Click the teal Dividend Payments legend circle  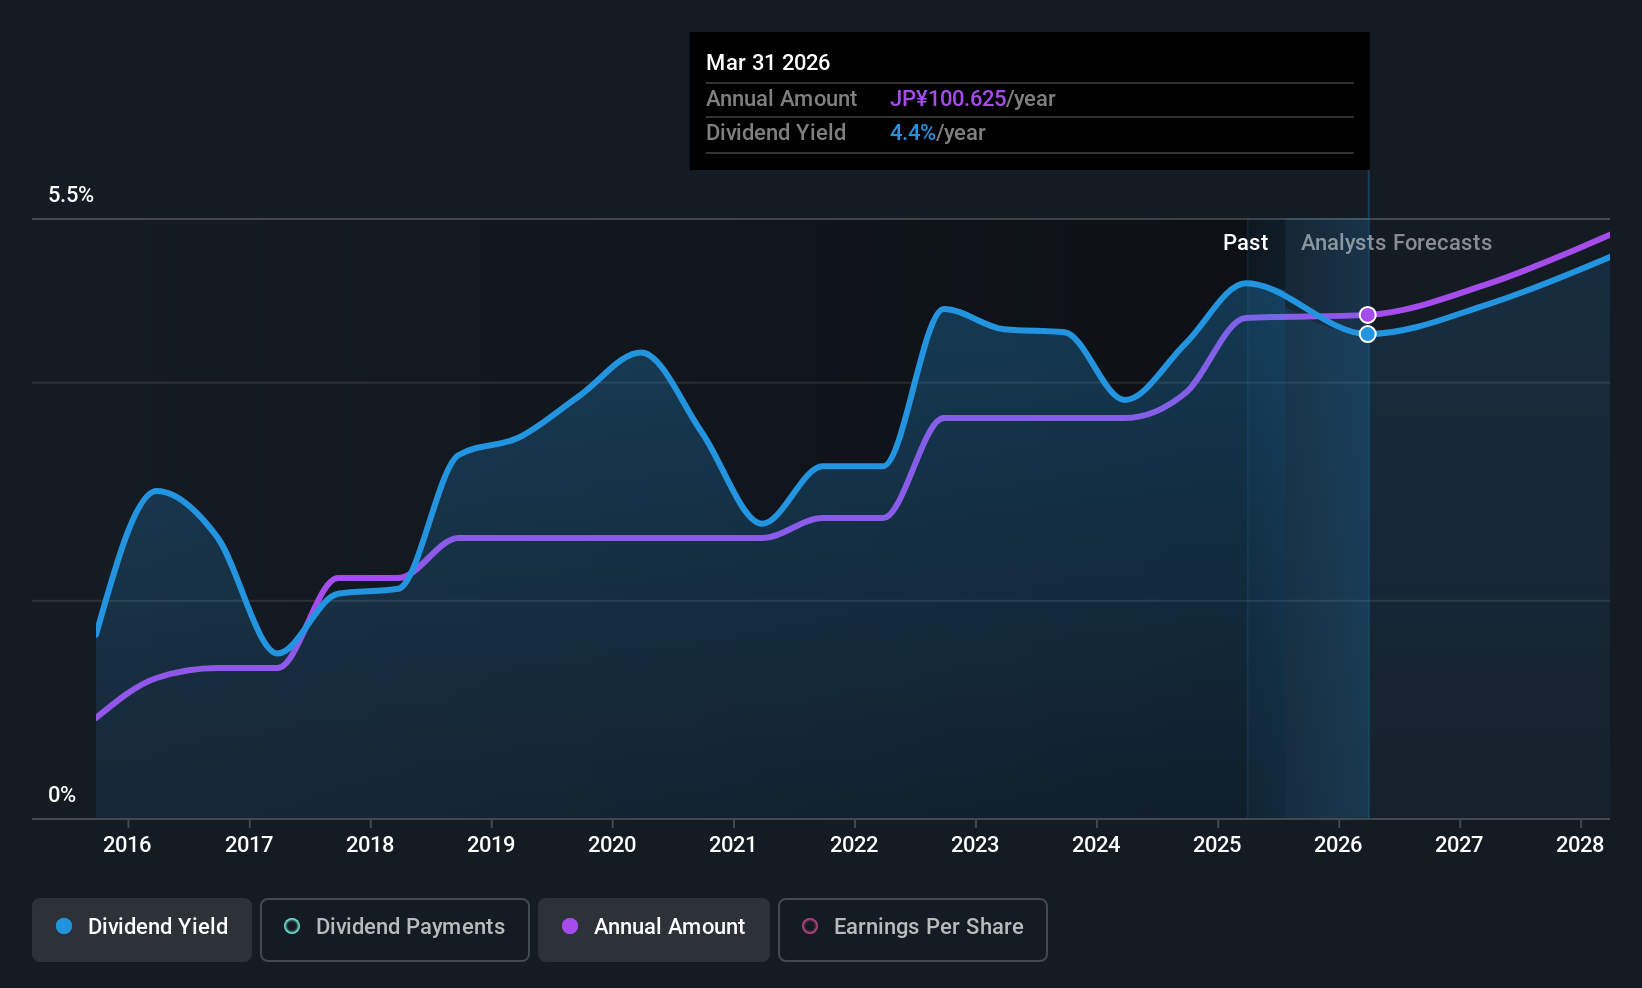(292, 926)
